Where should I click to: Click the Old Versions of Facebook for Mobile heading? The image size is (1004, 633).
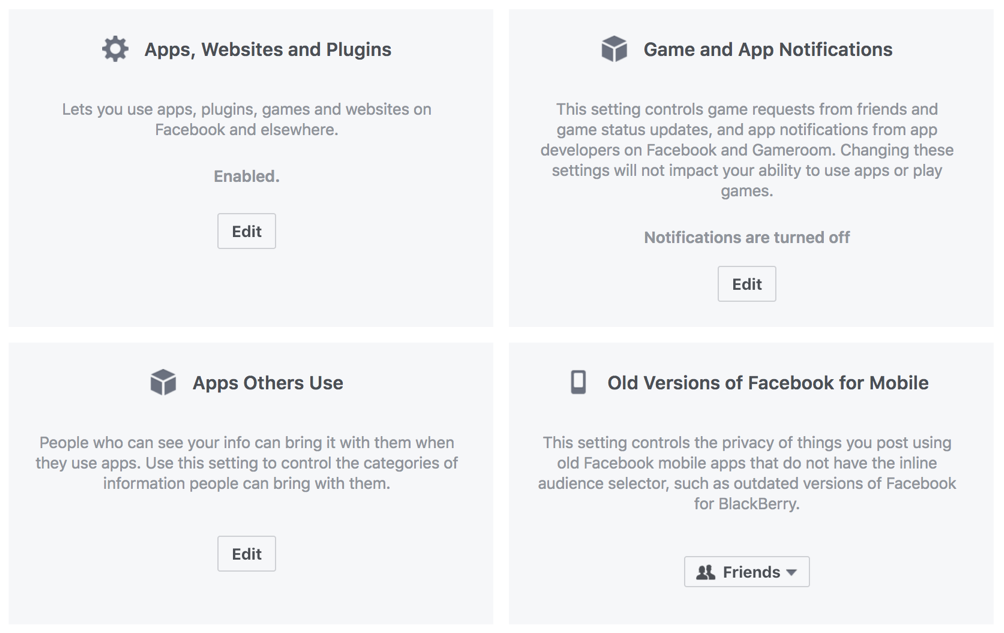[768, 382]
